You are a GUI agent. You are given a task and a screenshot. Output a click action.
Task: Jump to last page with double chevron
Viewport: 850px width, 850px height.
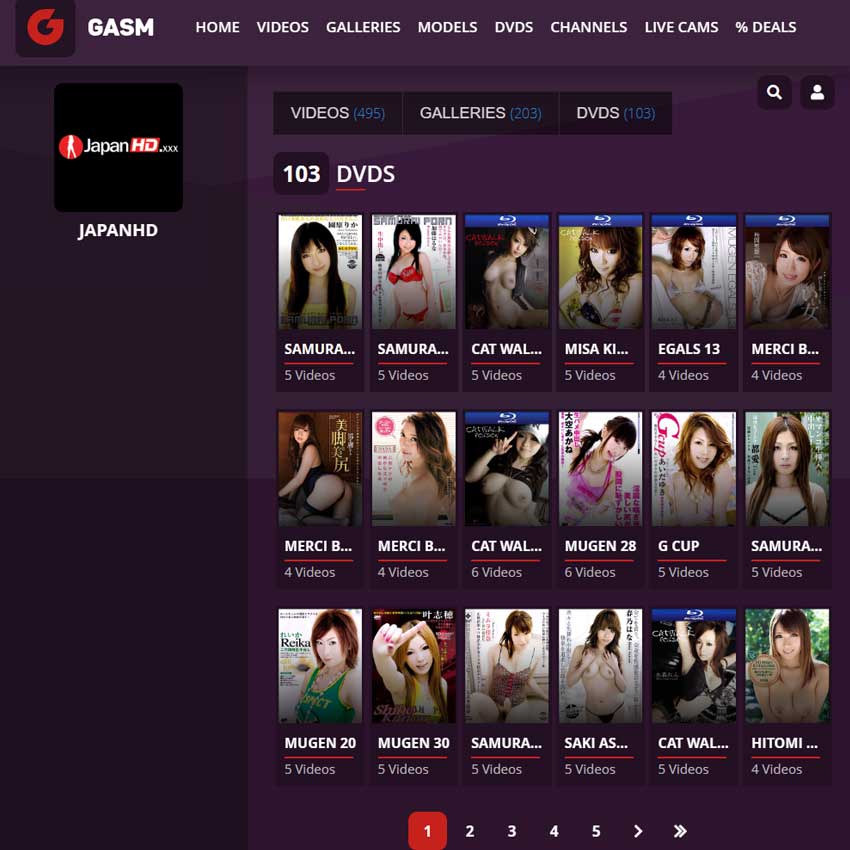[680, 830]
